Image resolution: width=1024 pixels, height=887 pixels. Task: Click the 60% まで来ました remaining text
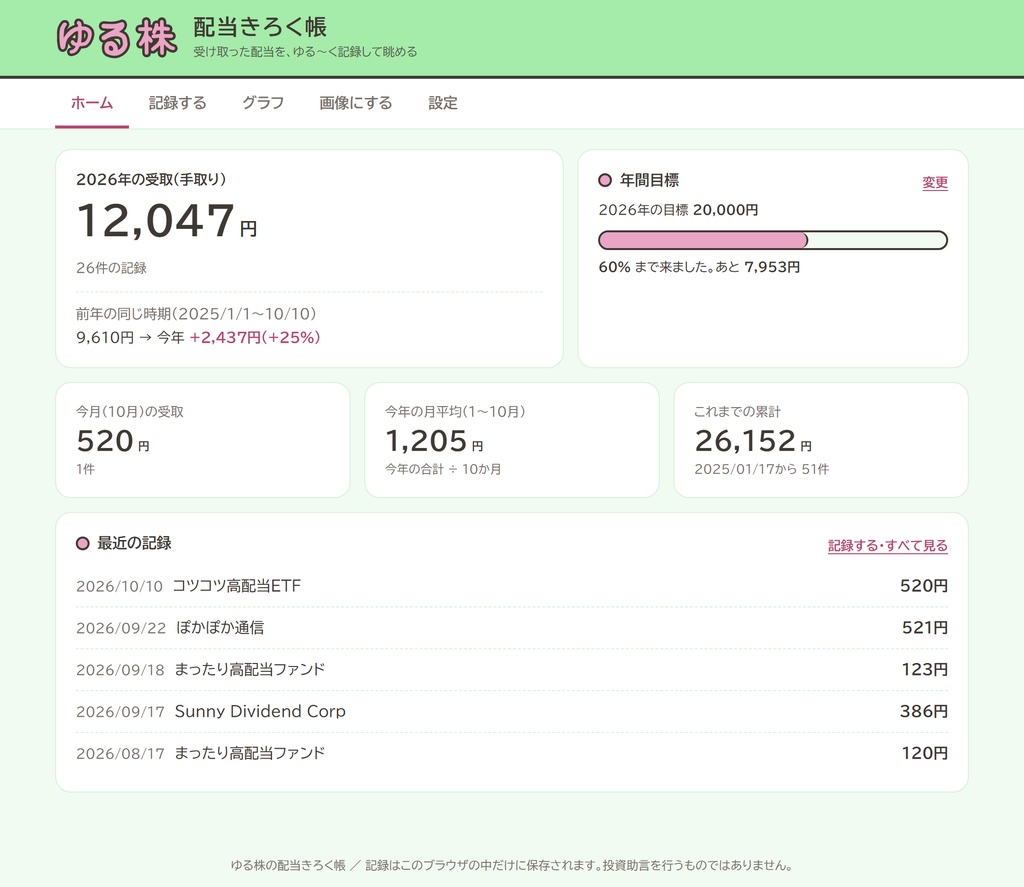coord(699,266)
